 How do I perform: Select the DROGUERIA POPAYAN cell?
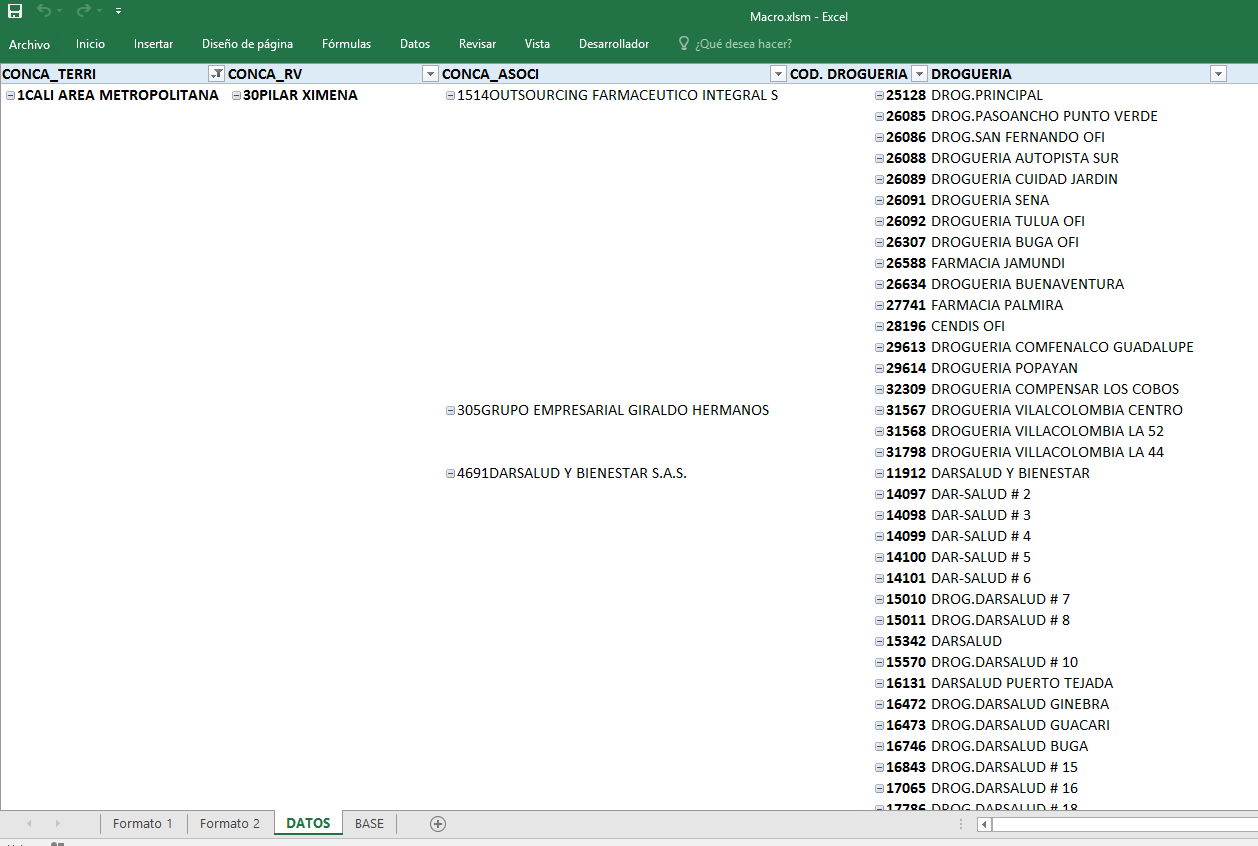tap(1004, 369)
